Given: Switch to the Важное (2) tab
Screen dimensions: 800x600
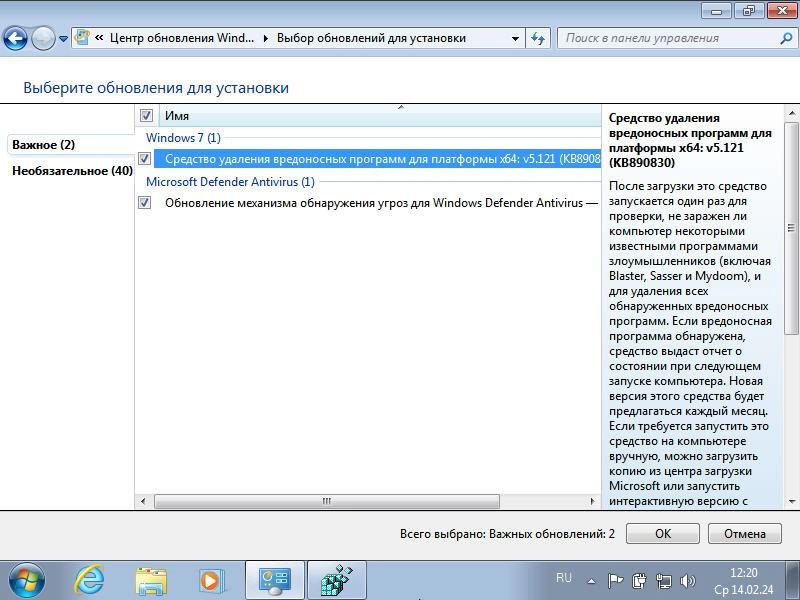Looking at the screenshot, I should coord(43,145).
